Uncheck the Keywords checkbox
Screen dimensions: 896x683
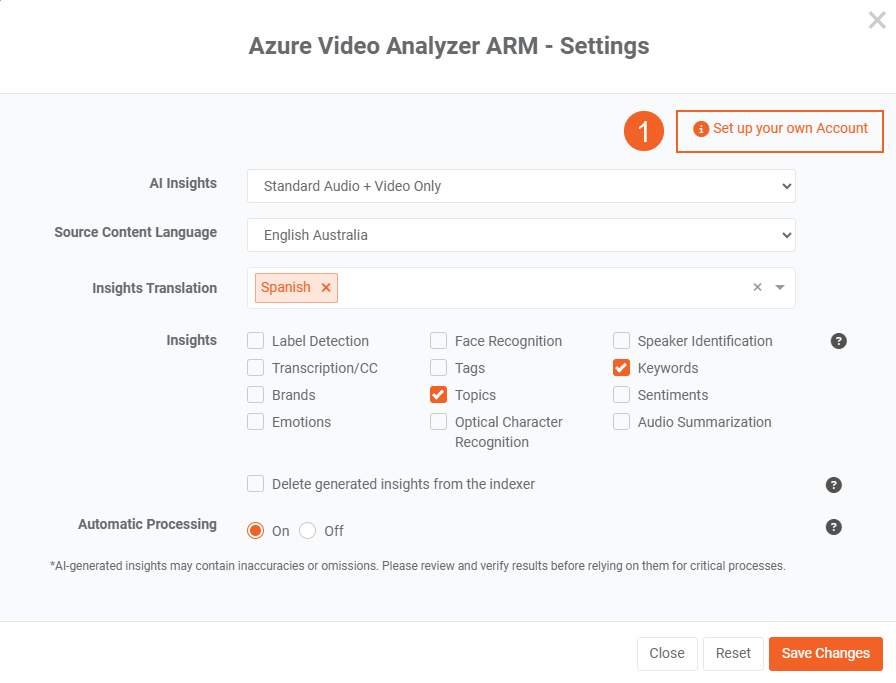pos(622,368)
